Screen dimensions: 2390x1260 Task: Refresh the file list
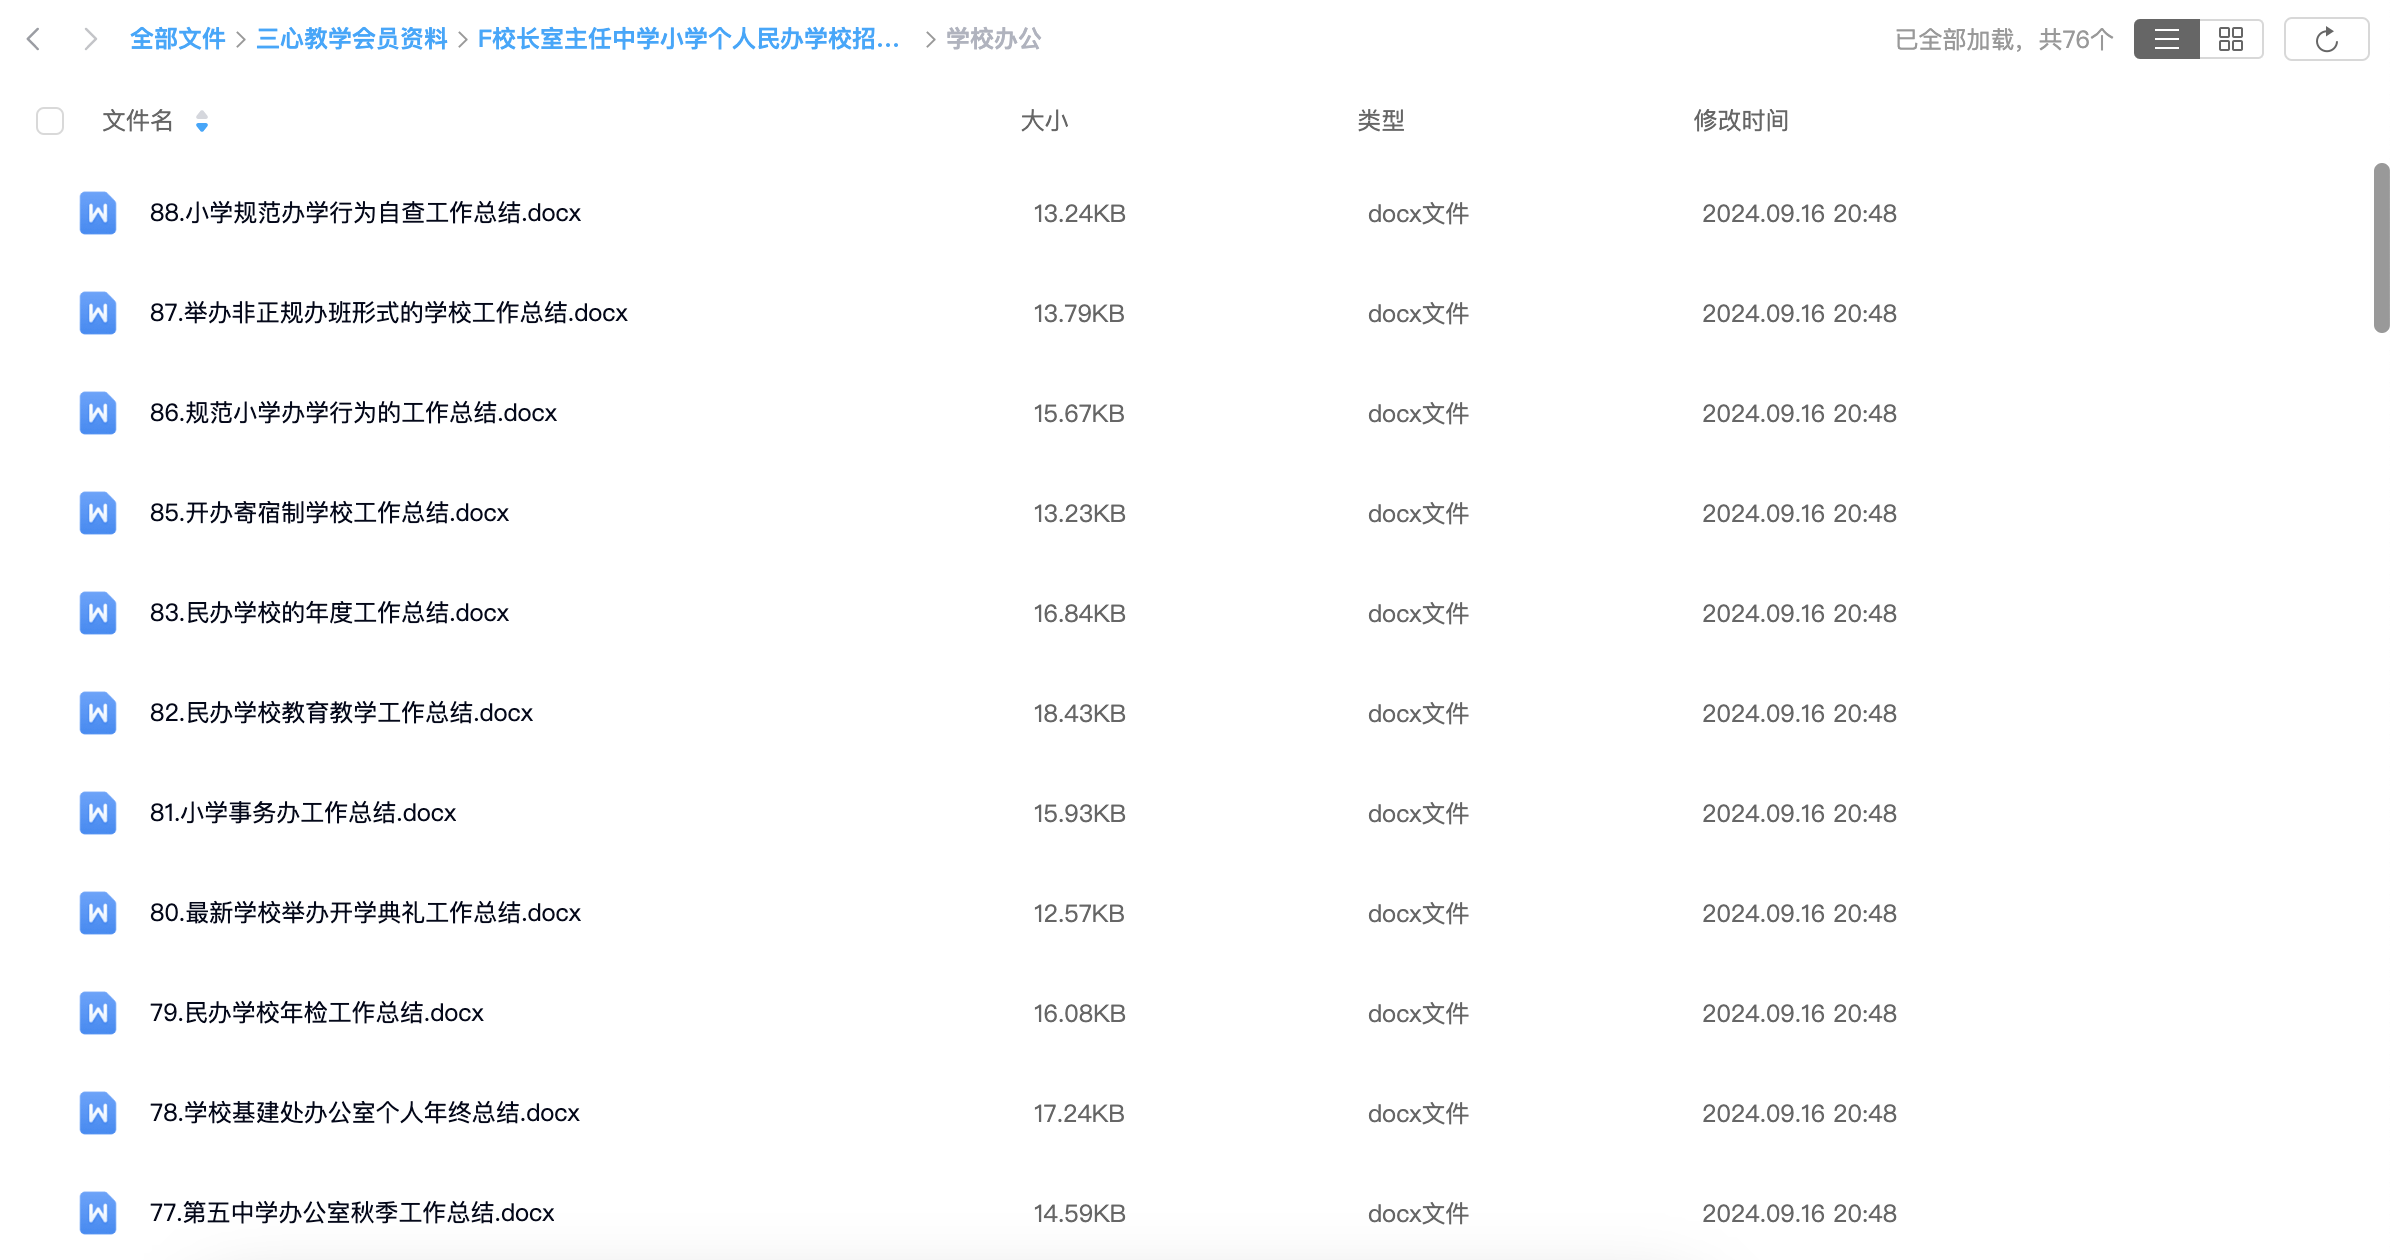point(2326,39)
